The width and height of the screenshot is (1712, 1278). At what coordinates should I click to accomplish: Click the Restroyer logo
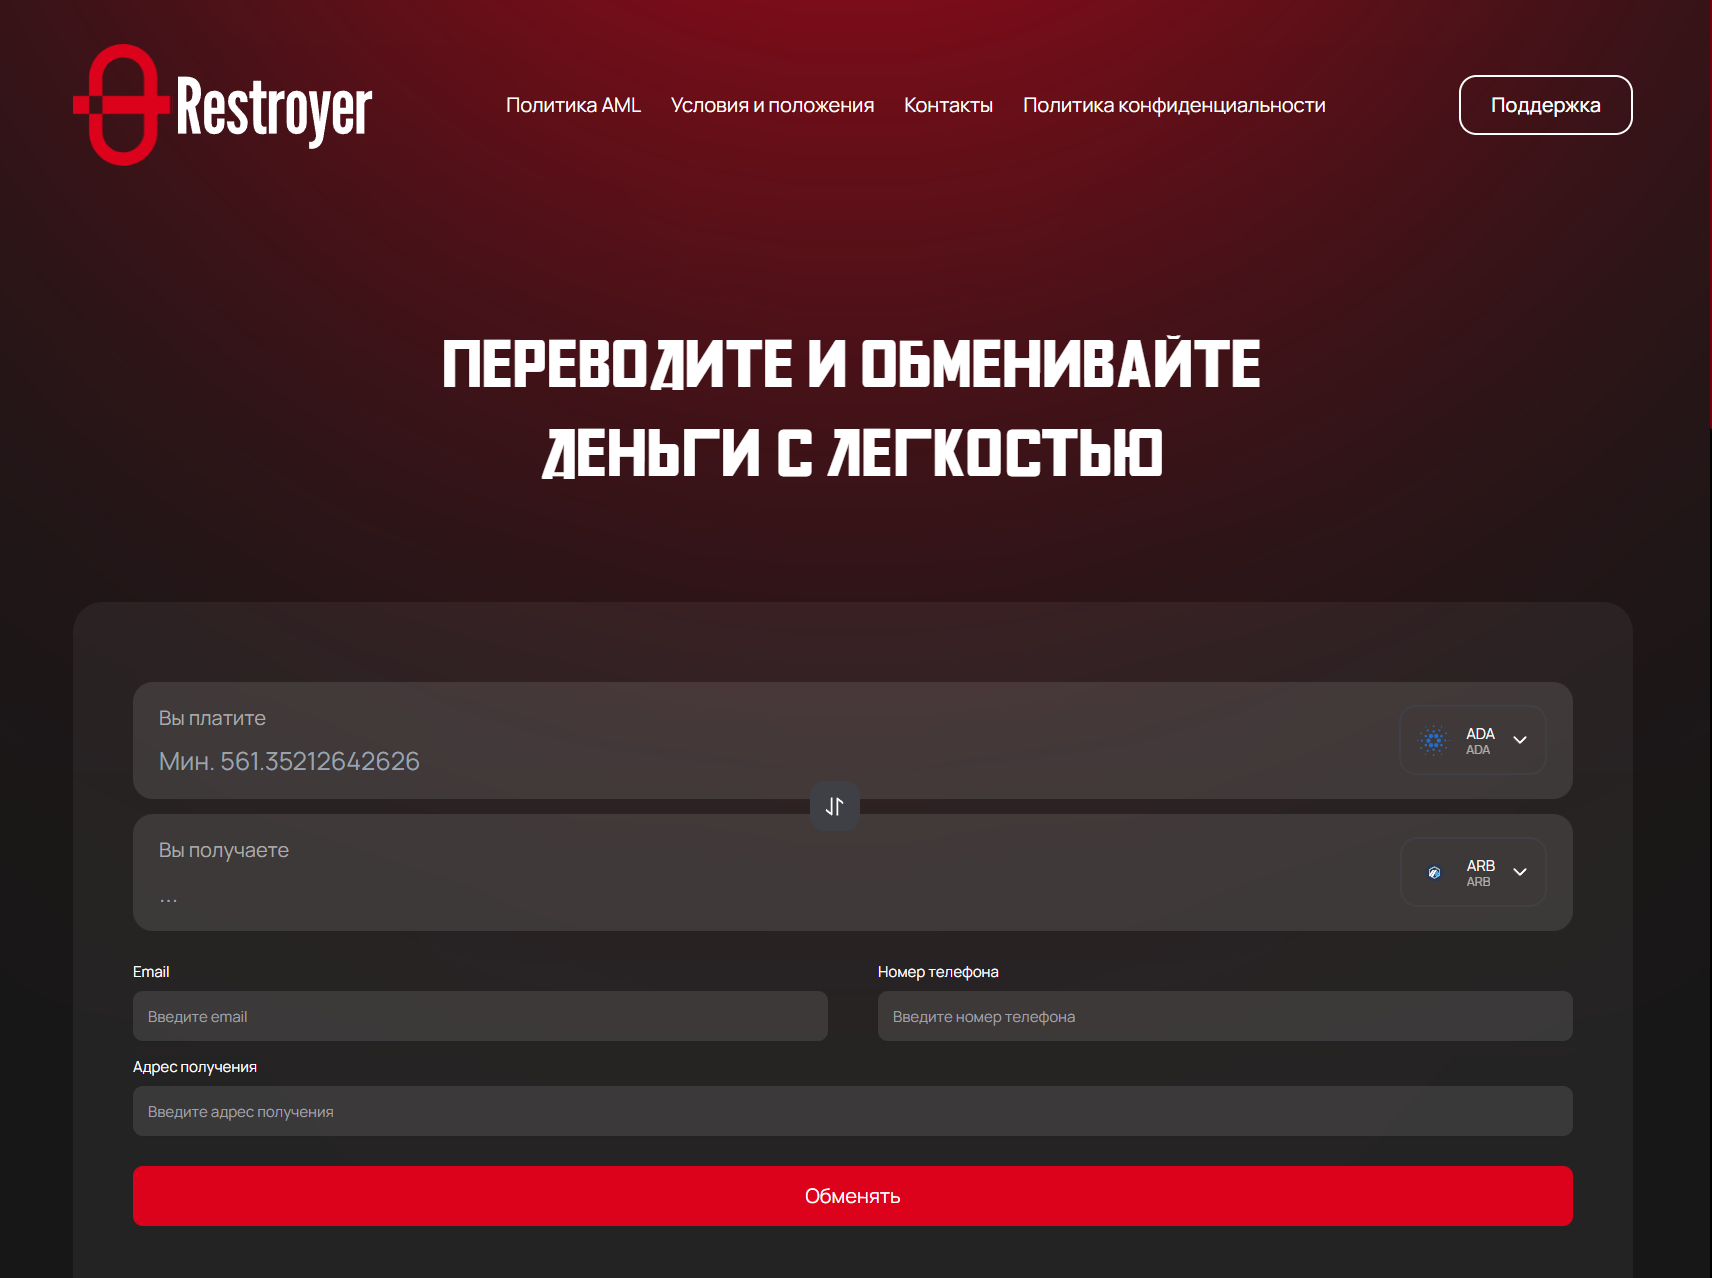coord(222,105)
